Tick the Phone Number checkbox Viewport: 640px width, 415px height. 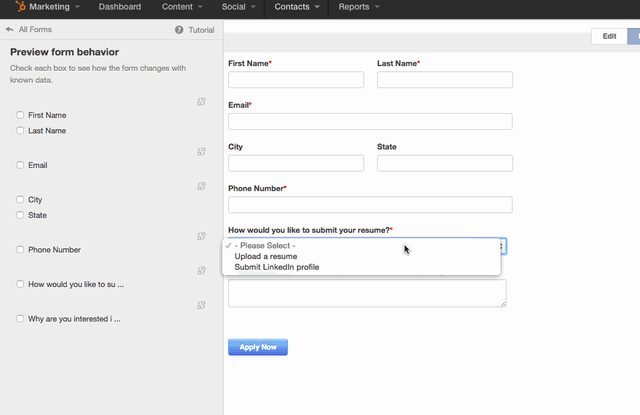[20, 250]
